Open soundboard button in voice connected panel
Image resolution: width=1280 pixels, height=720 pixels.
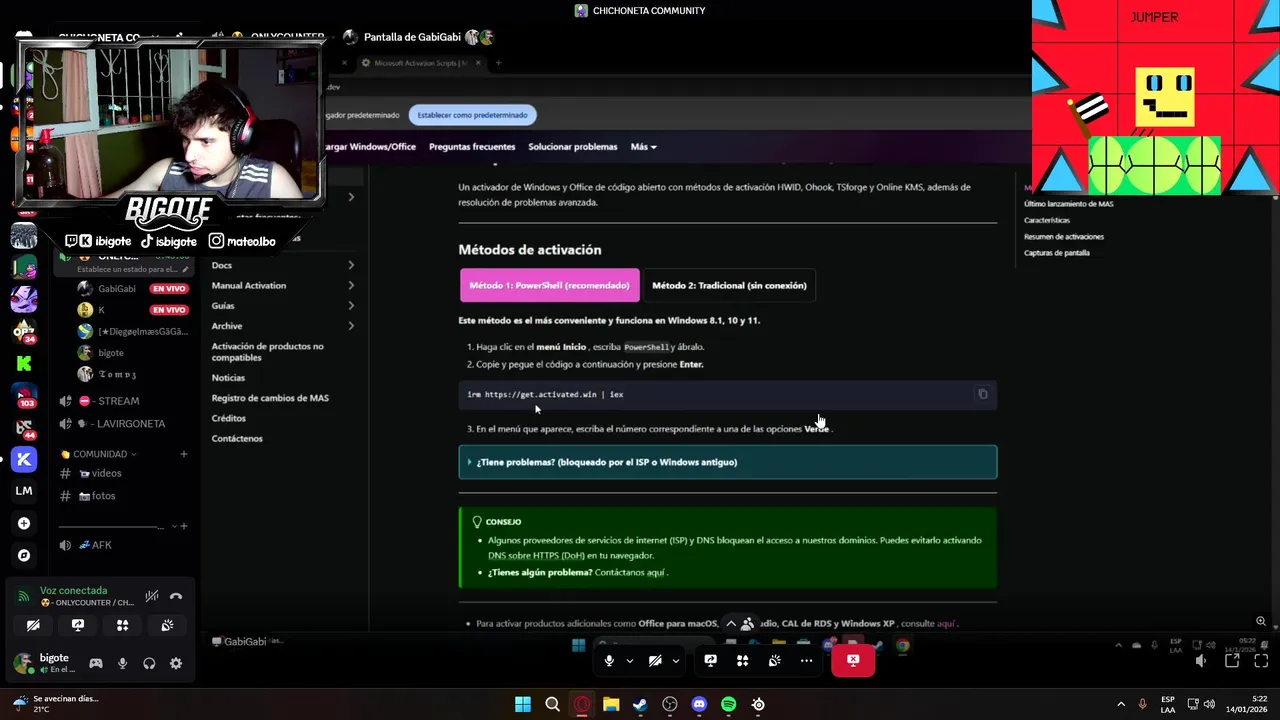pos(167,625)
